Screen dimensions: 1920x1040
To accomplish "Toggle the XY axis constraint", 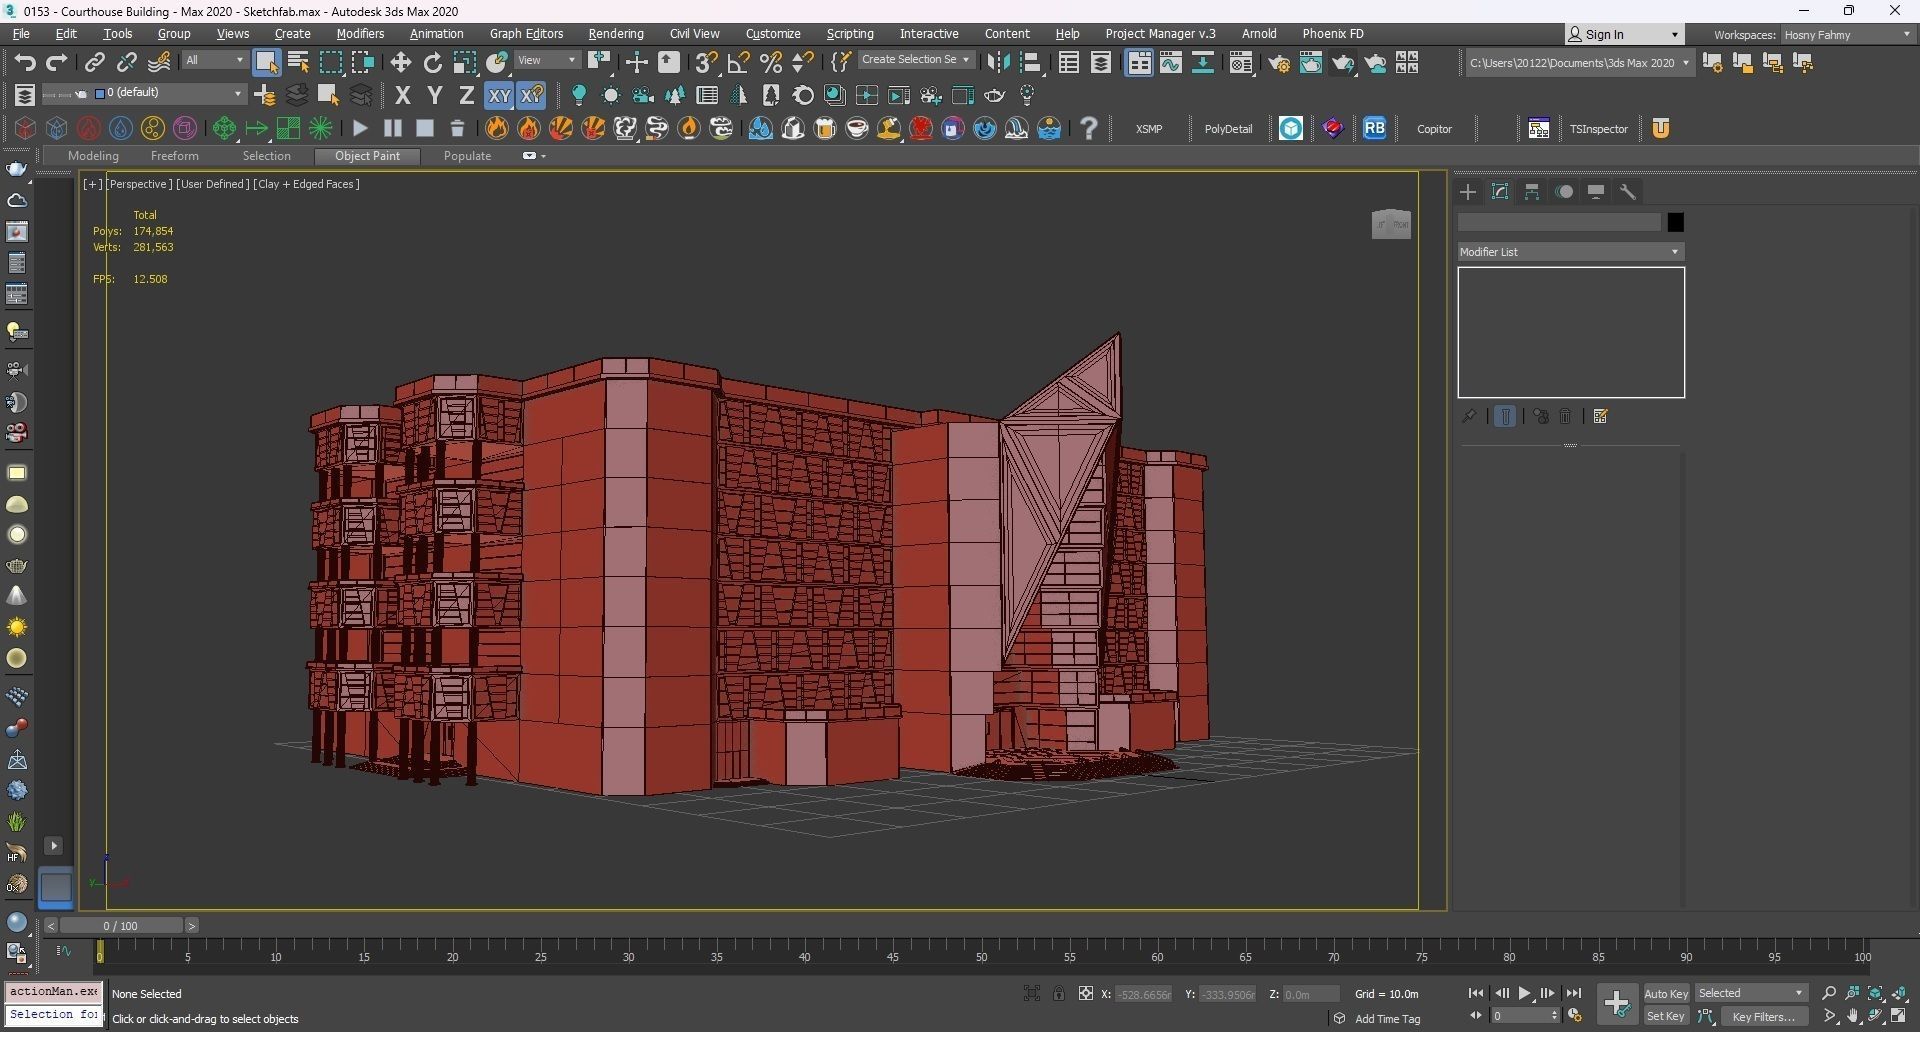I will (498, 96).
